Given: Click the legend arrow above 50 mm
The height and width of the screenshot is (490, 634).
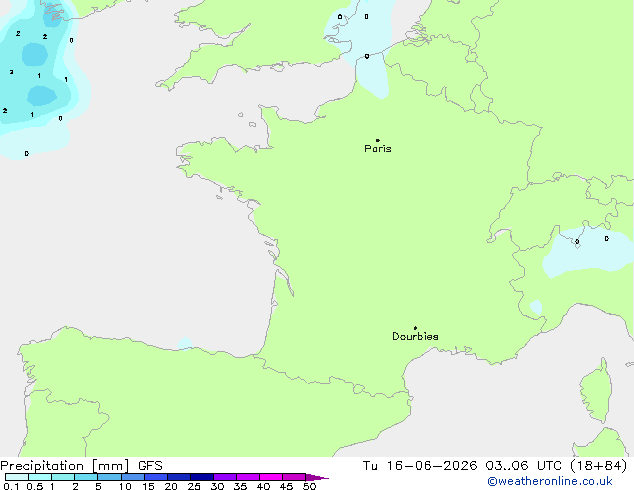Looking at the screenshot, I should pos(317,477).
